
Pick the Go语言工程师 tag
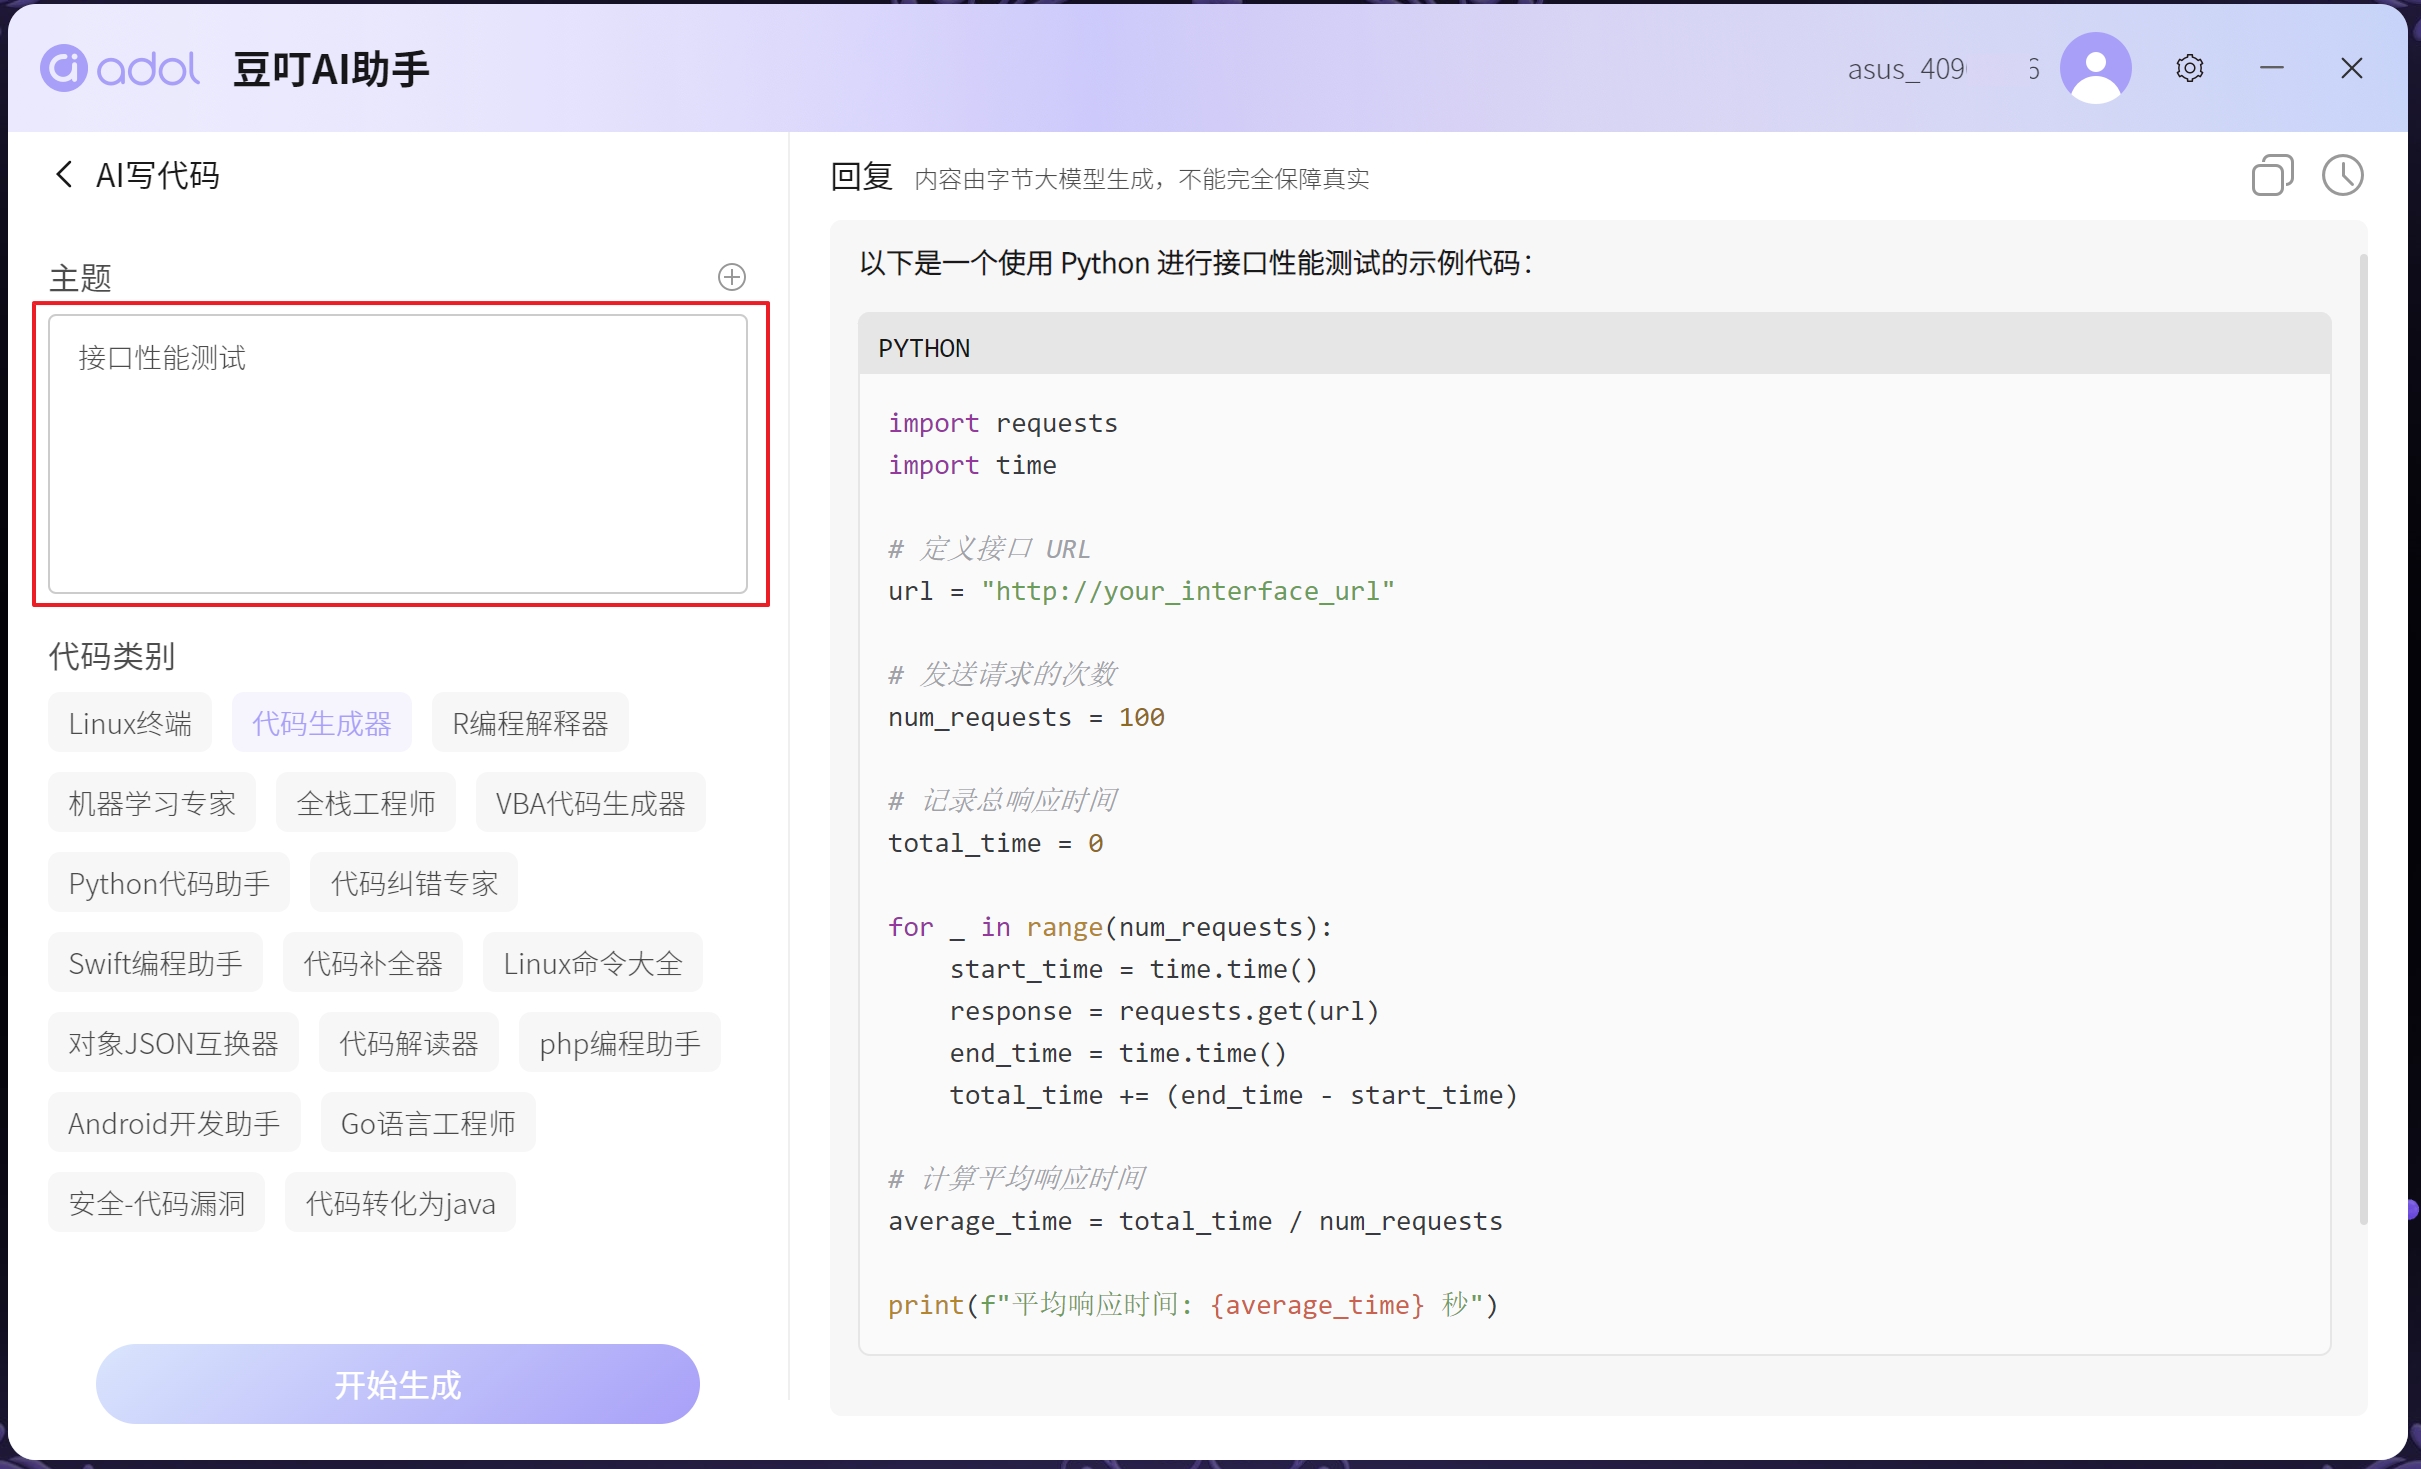(x=428, y=1123)
